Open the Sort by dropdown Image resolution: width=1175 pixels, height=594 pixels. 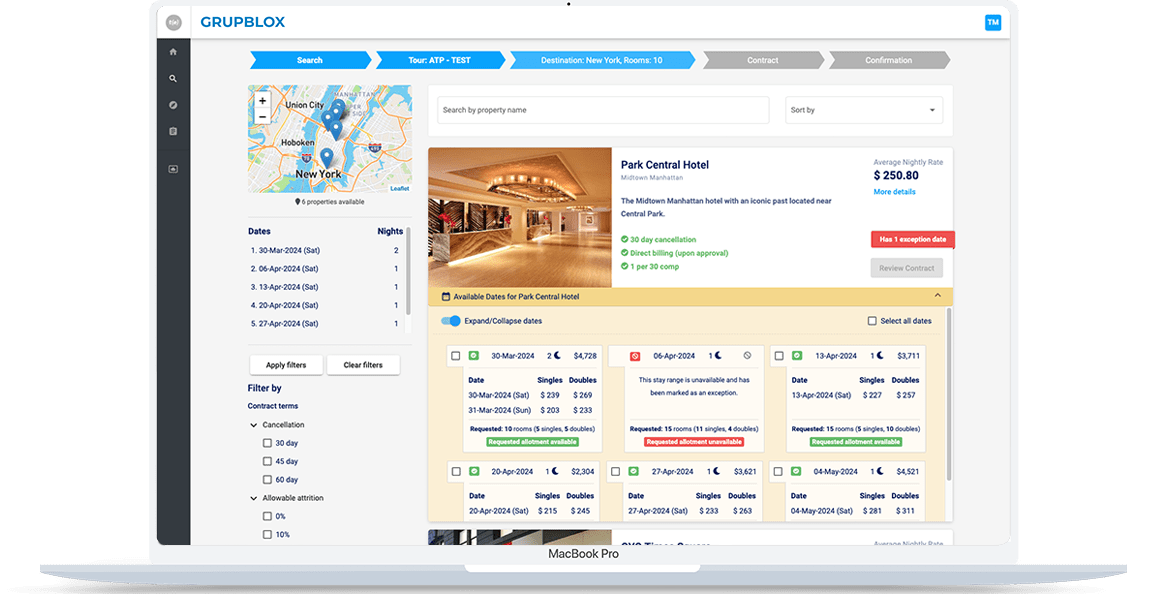pos(863,110)
